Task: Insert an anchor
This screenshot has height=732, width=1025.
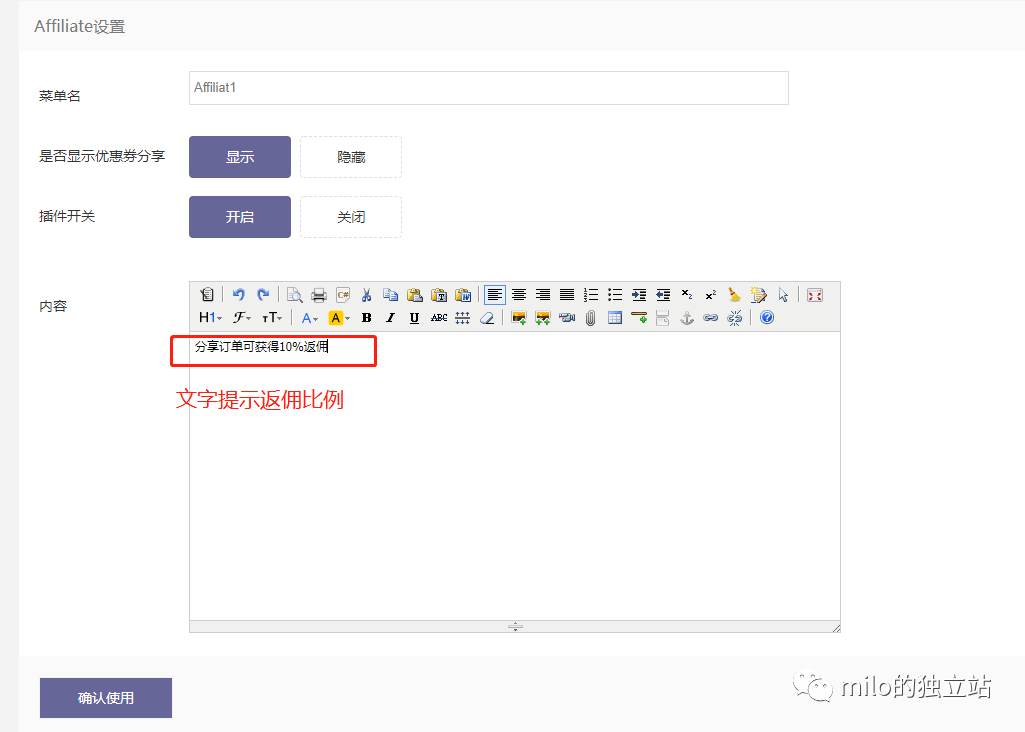Action: pos(686,318)
